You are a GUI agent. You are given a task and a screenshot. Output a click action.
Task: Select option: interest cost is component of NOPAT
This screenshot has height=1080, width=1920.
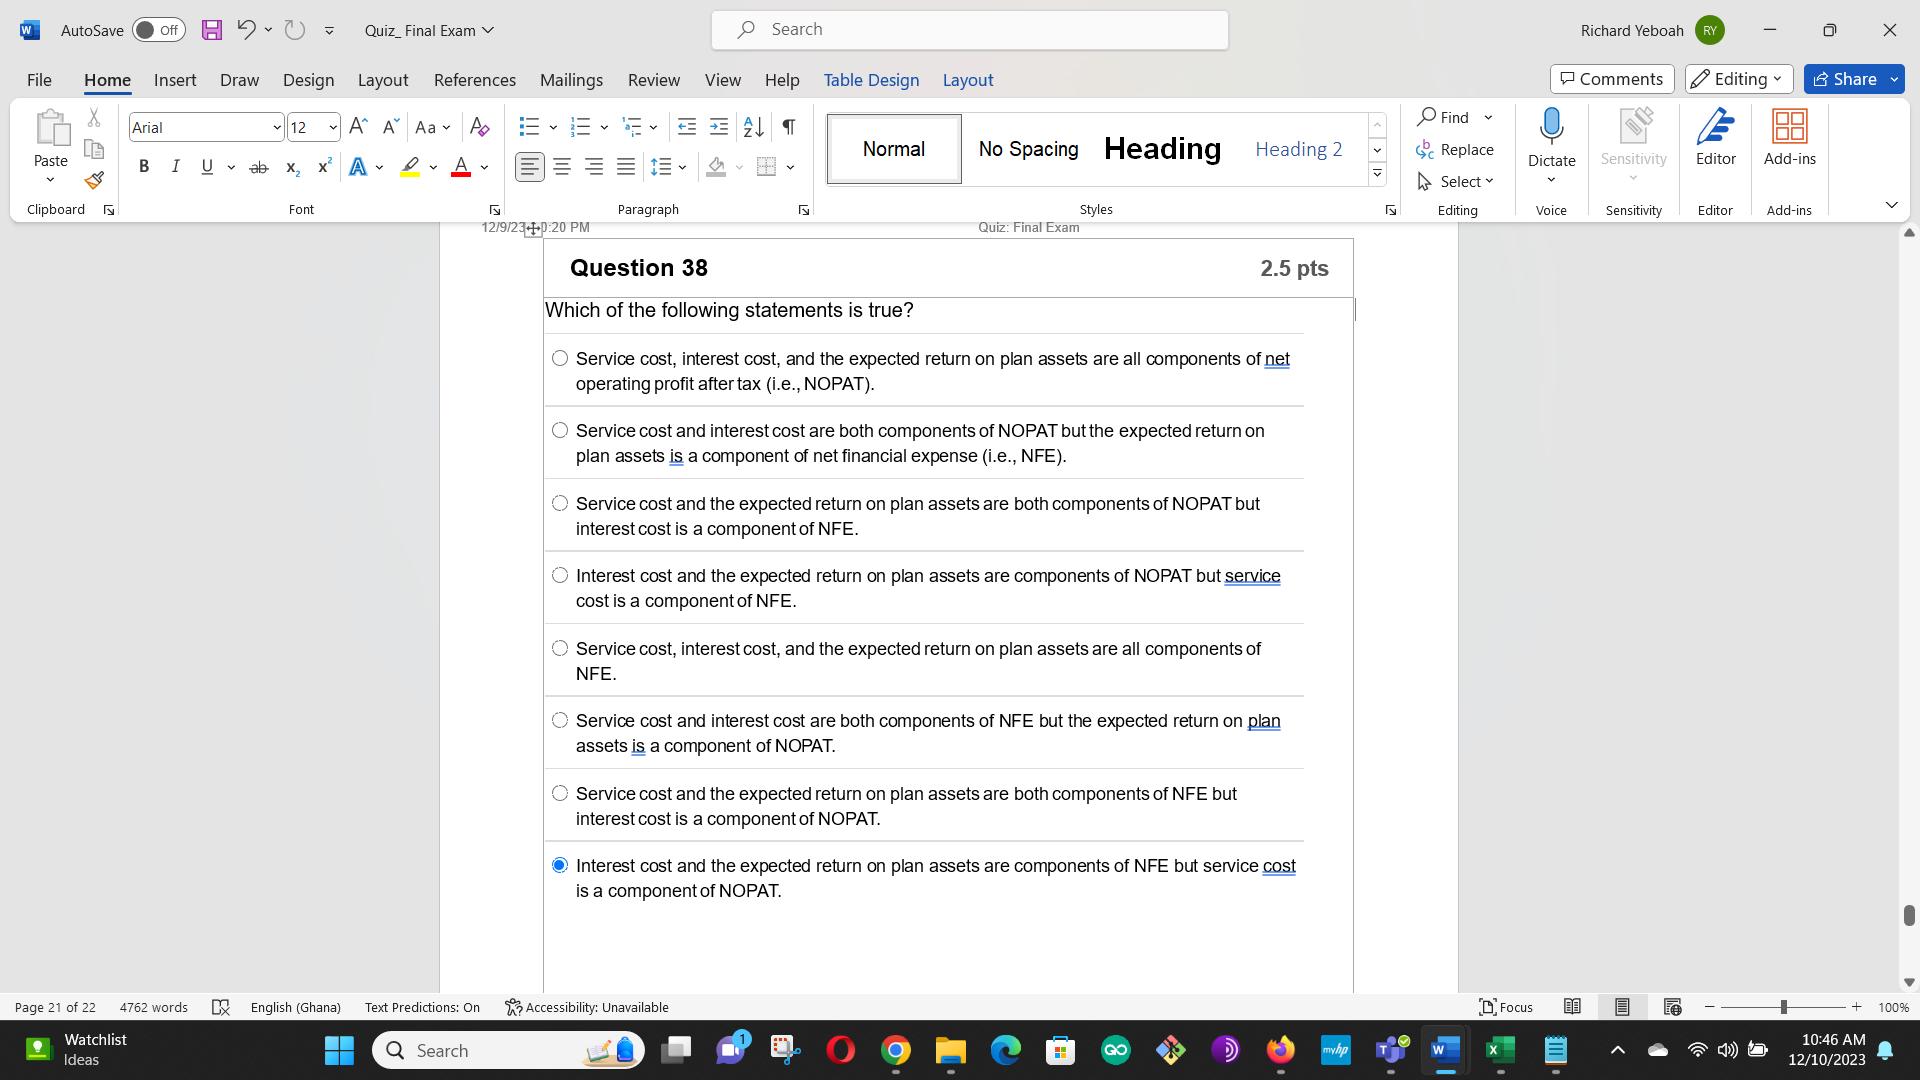point(560,793)
